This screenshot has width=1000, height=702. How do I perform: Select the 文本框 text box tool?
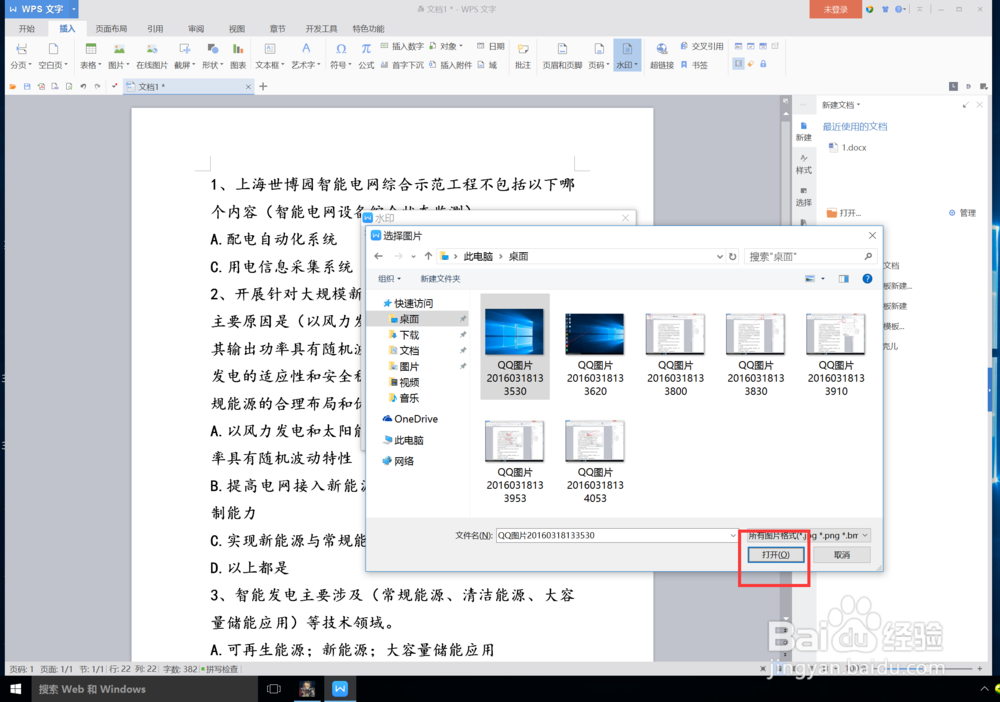pyautogui.click(x=267, y=58)
